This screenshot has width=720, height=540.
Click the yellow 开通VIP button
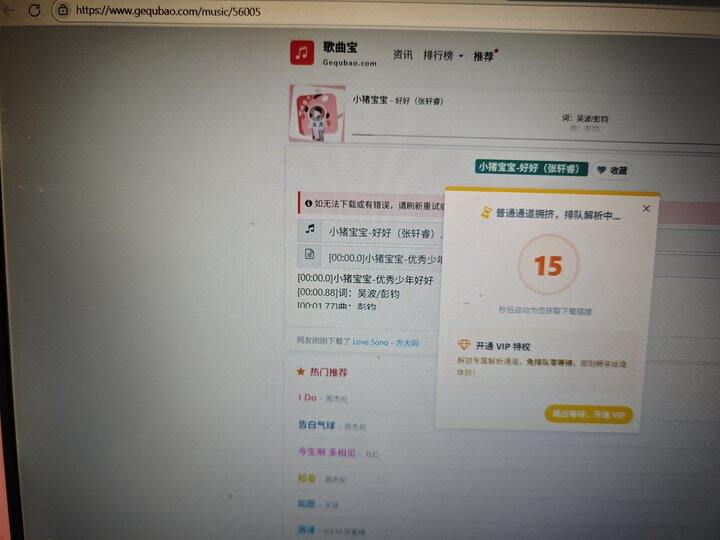[588, 414]
